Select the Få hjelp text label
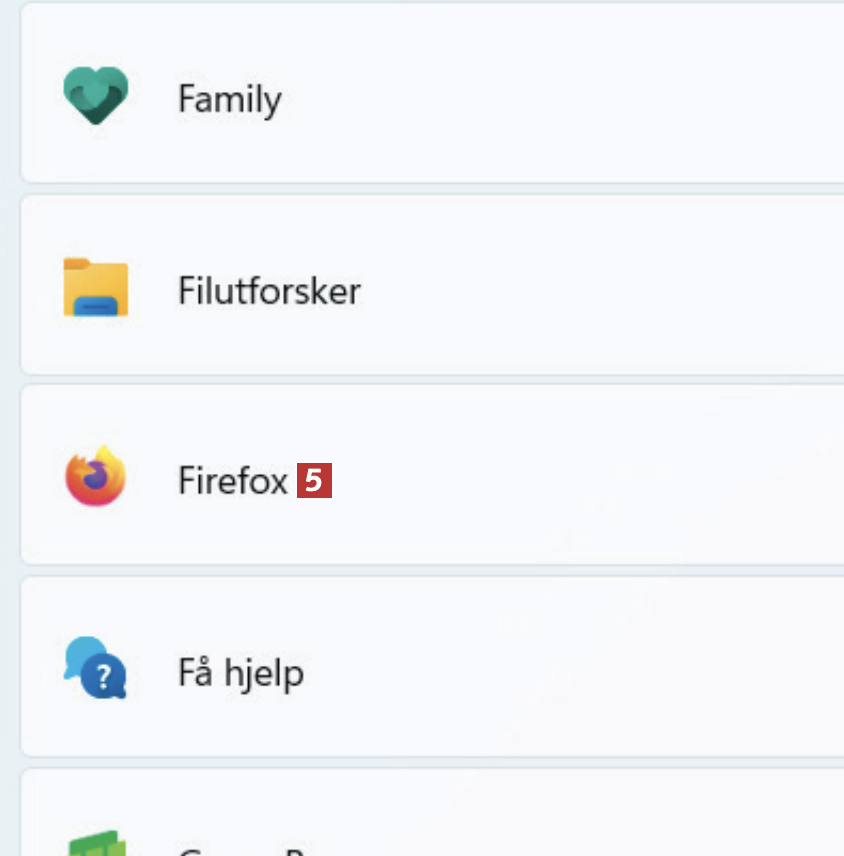 (241, 673)
